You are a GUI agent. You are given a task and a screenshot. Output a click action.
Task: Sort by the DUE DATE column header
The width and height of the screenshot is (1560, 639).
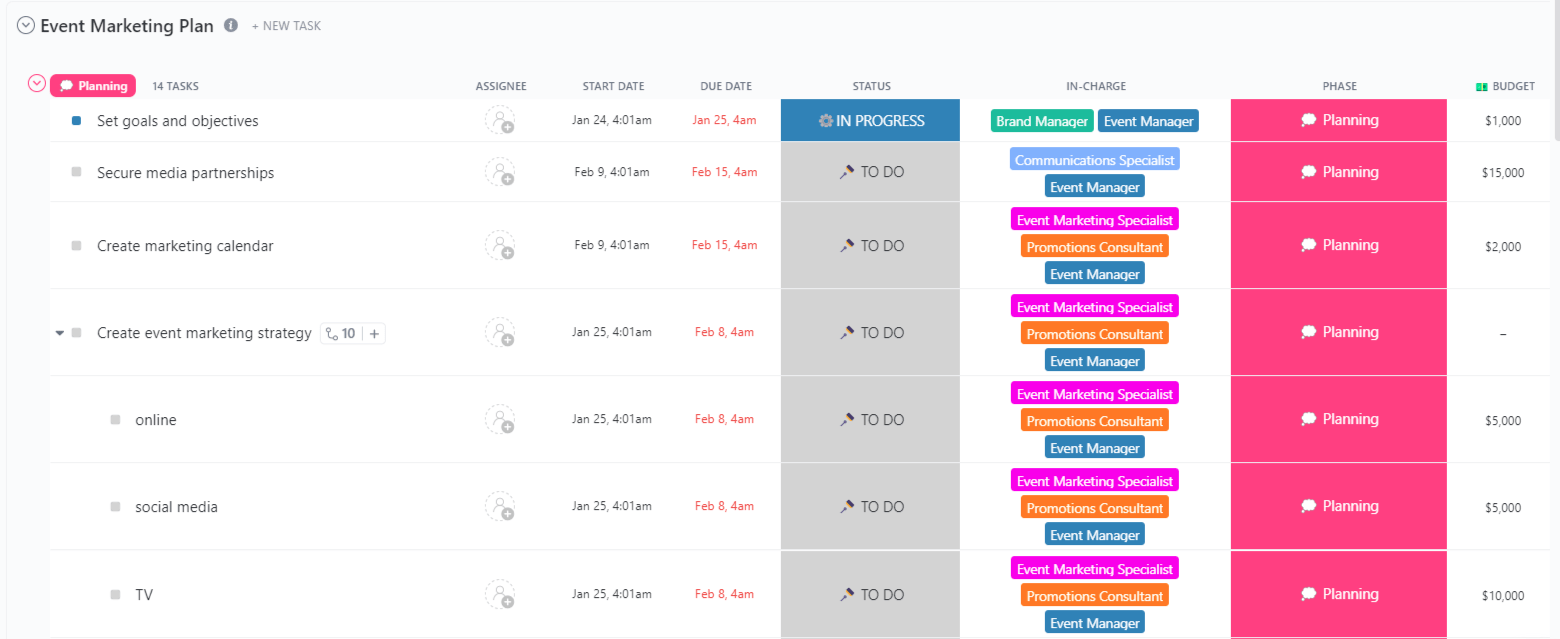click(x=725, y=86)
